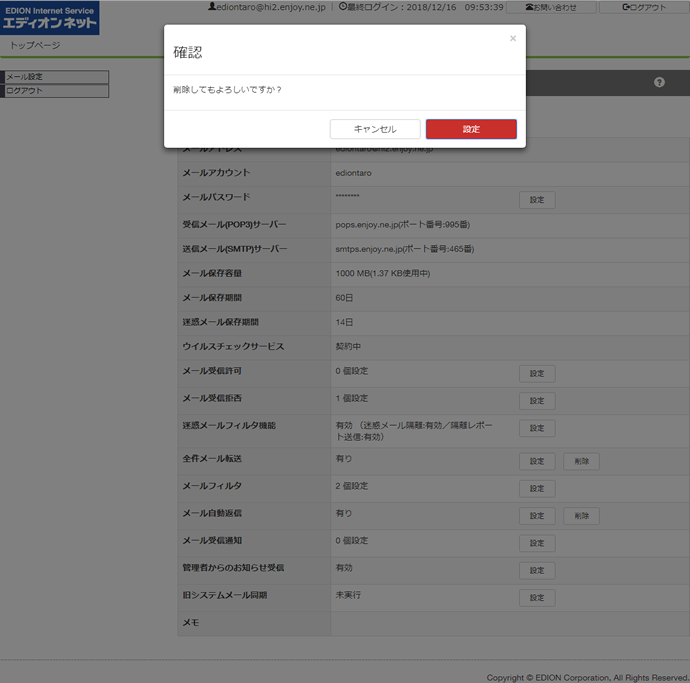Click 設定 for メール受信許可
This screenshot has width=690, height=683.
click(536, 373)
